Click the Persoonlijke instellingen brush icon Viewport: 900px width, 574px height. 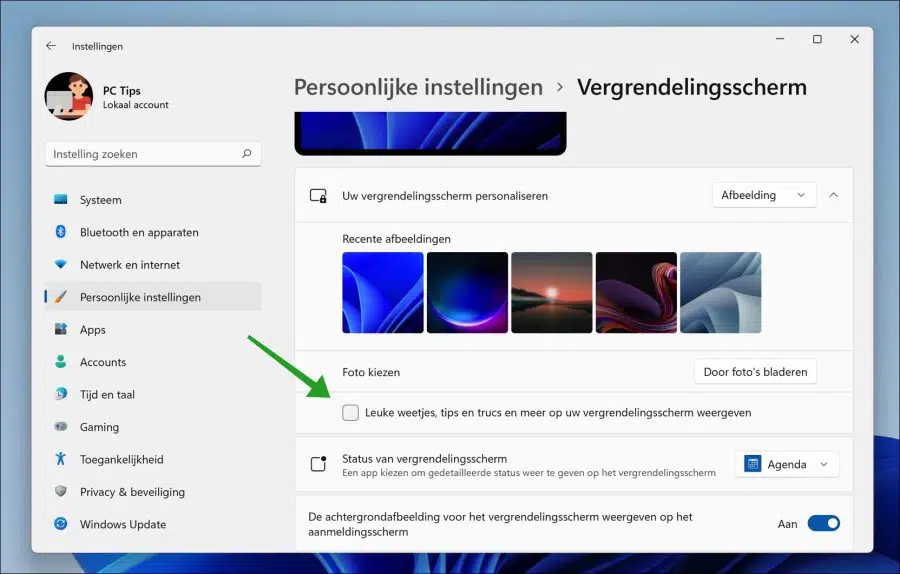pos(61,297)
